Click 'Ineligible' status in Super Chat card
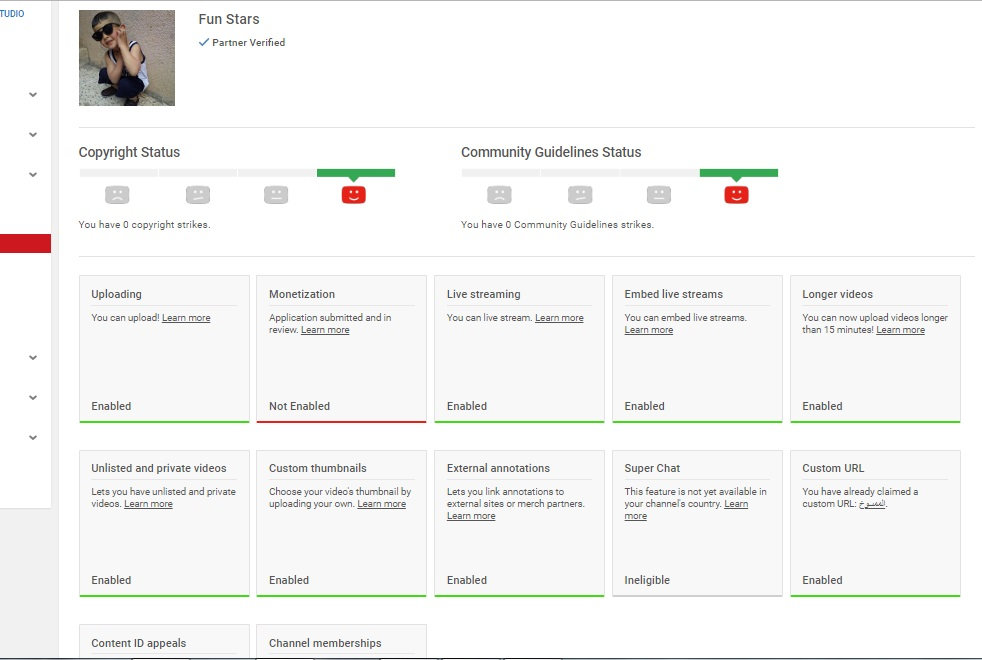 pyautogui.click(x=647, y=580)
